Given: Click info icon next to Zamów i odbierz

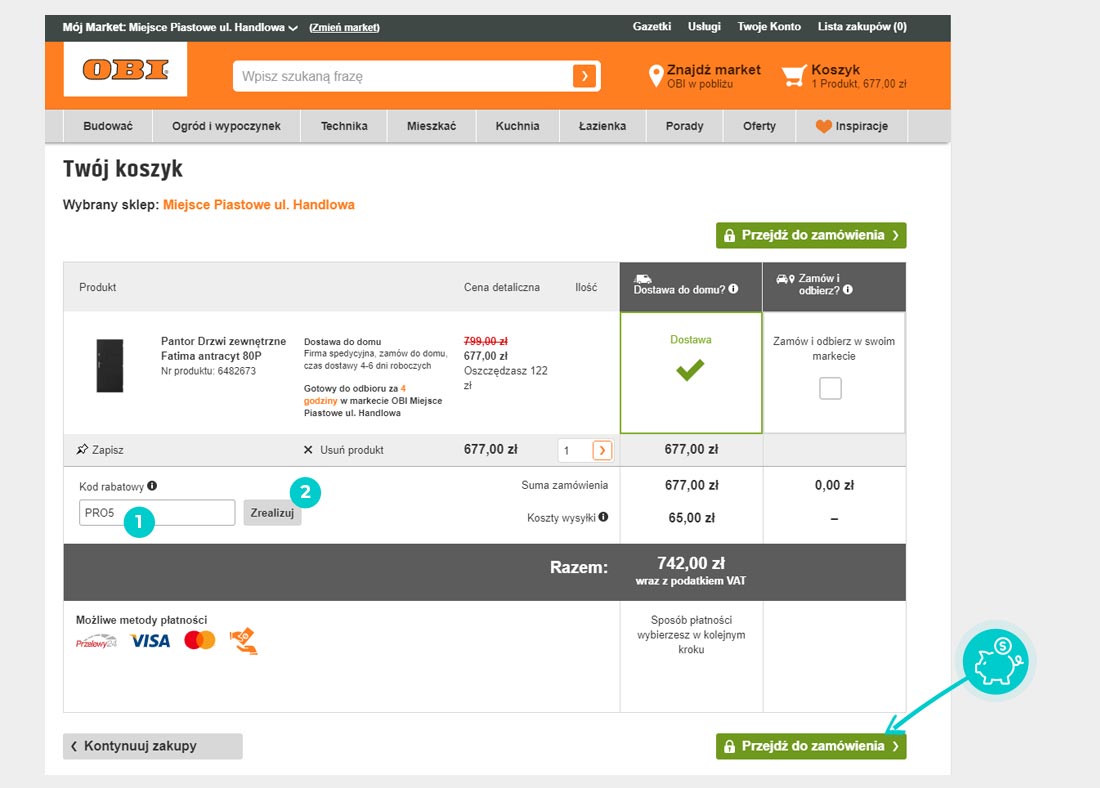Looking at the screenshot, I should [847, 289].
